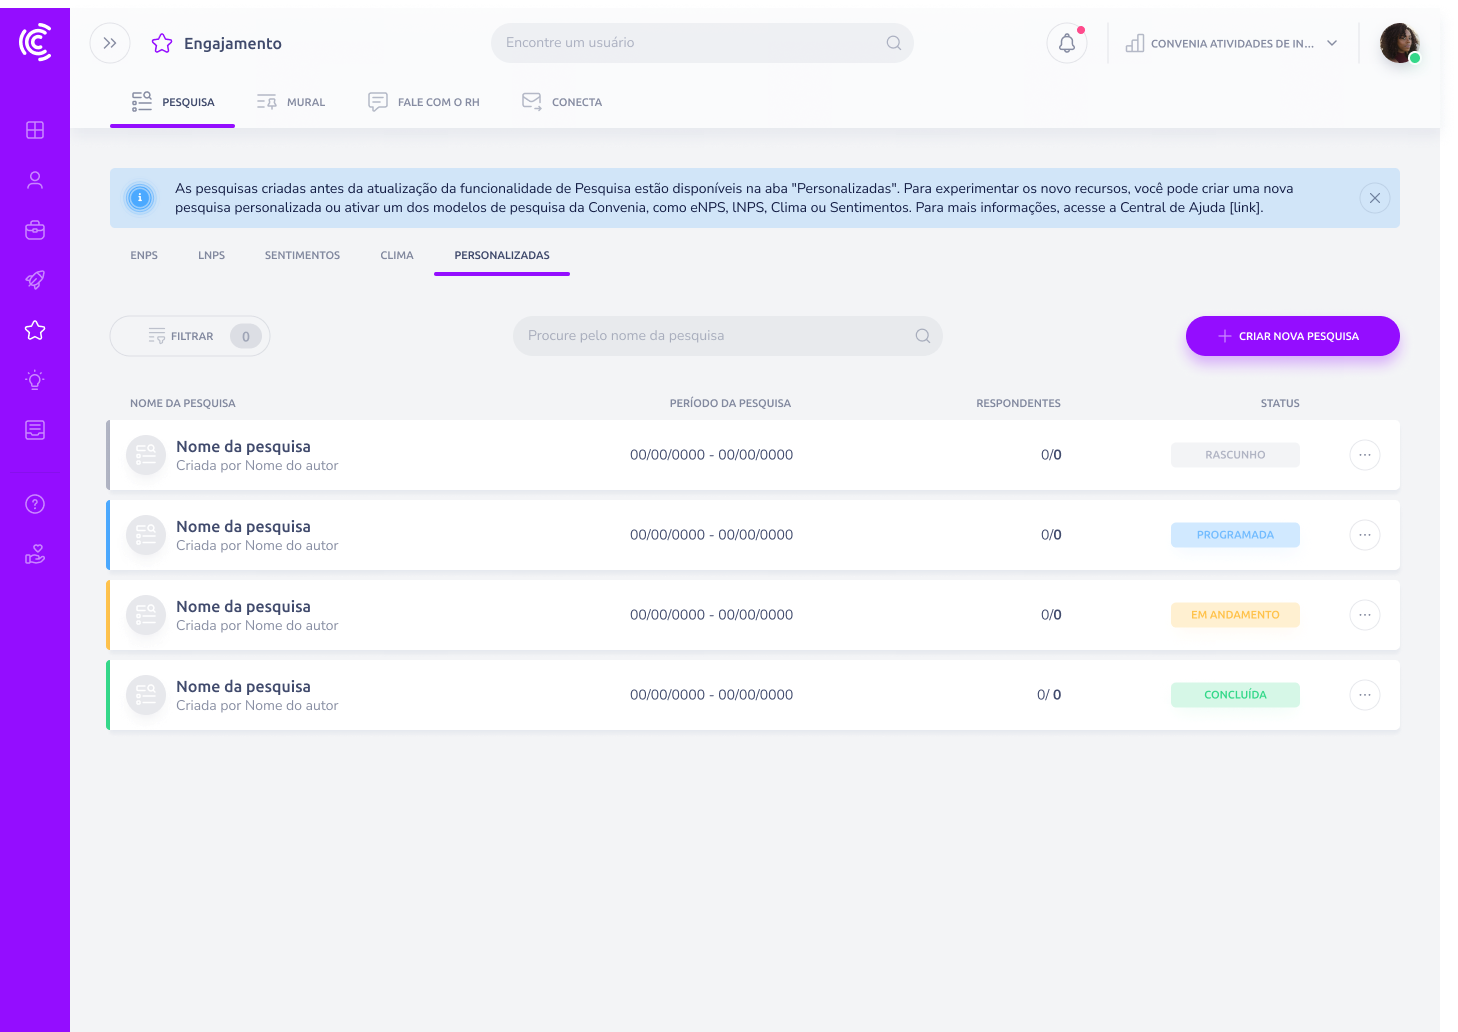Open the user profile avatar
This screenshot has width=1458, height=1032.
(1399, 44)
